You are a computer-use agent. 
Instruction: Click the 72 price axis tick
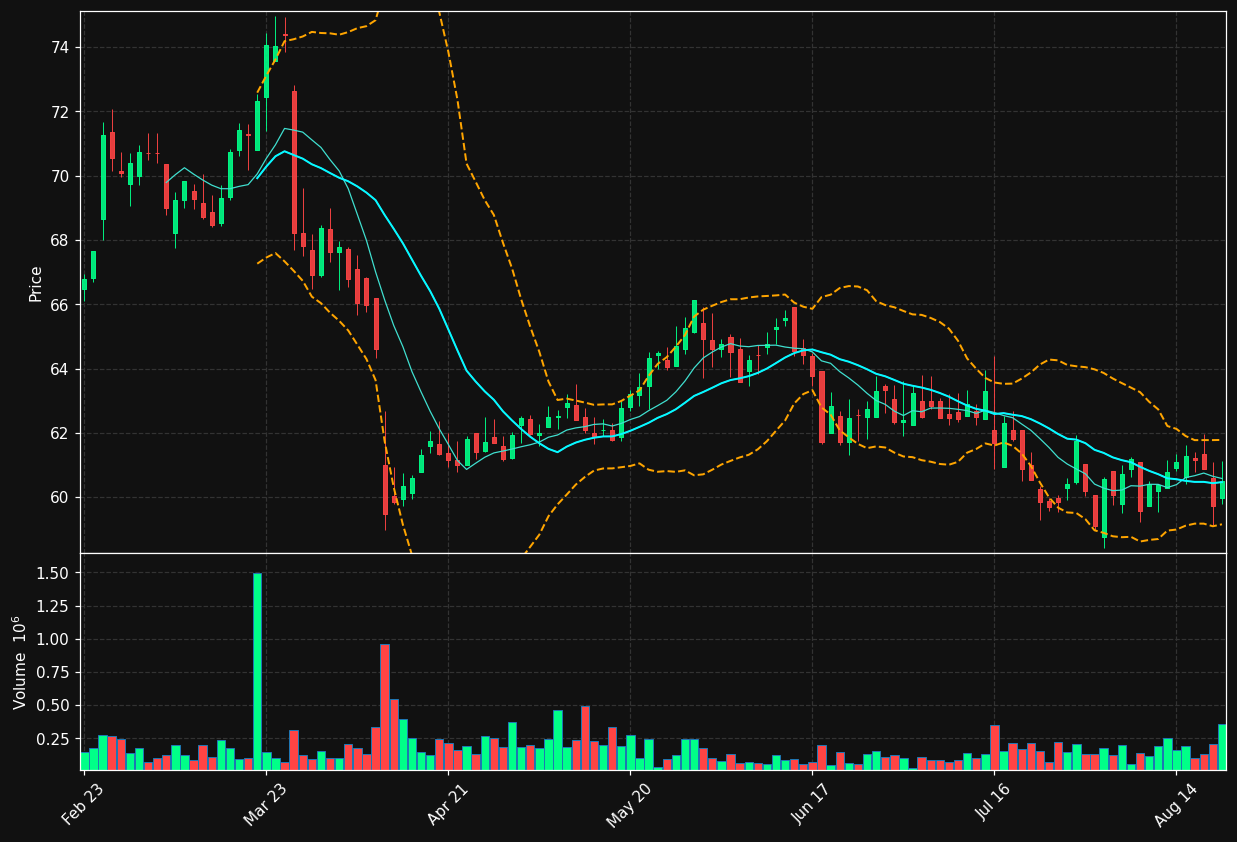pos(59,112)
